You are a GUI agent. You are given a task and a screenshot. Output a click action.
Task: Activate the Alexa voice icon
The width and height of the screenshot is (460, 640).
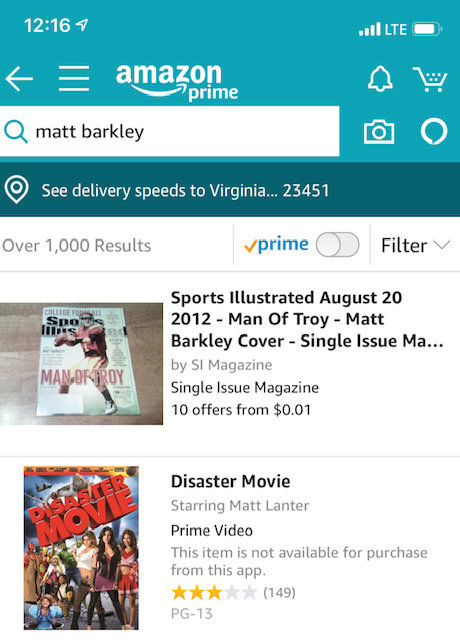coord(434,131)
